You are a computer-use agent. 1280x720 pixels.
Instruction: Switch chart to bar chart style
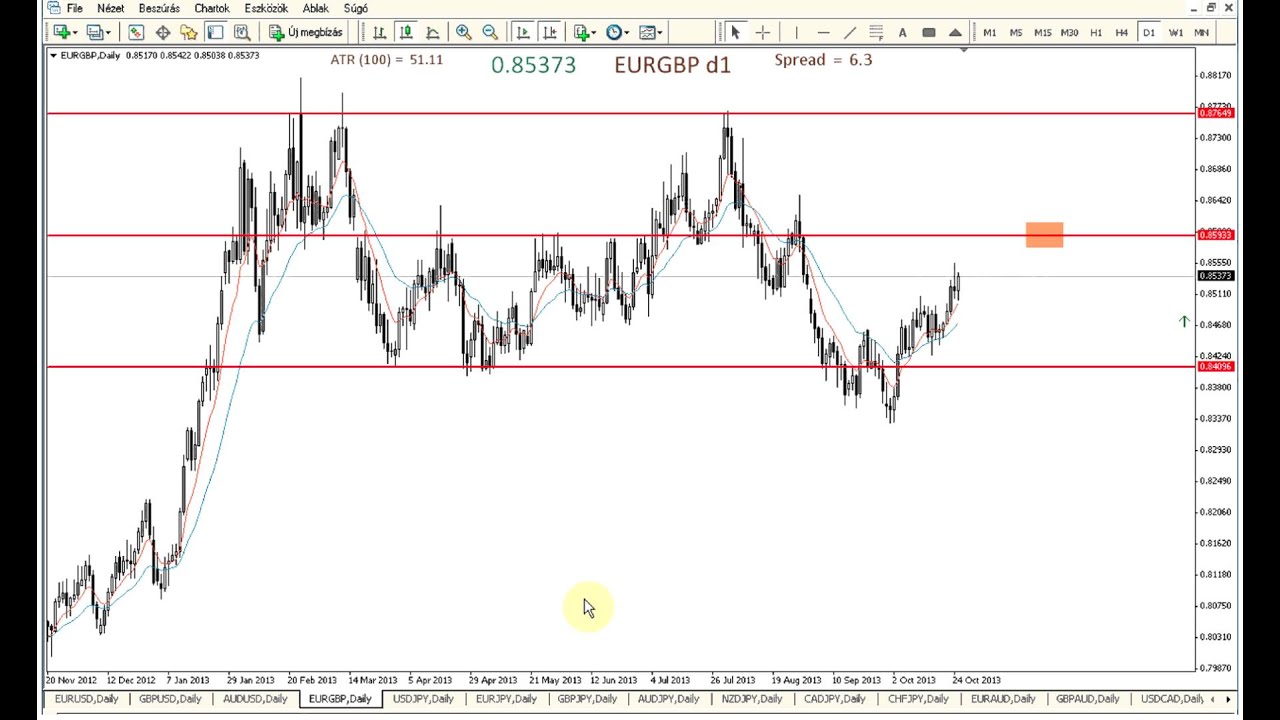[x=380, y=33]
